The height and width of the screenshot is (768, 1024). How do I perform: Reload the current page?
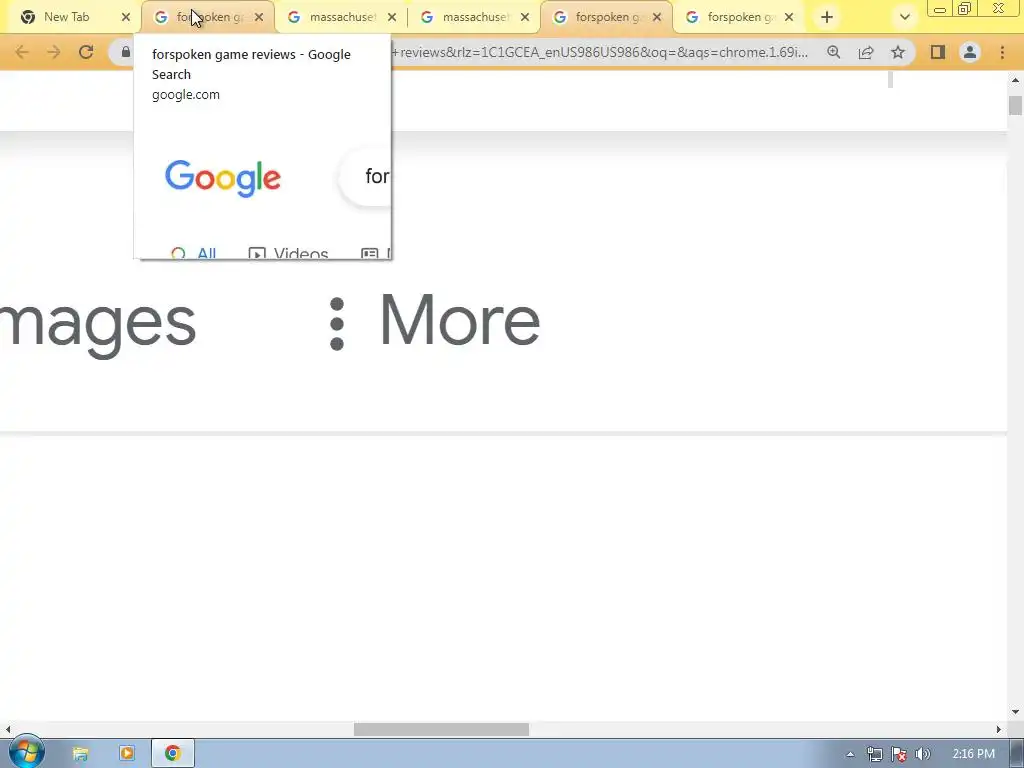86,52
